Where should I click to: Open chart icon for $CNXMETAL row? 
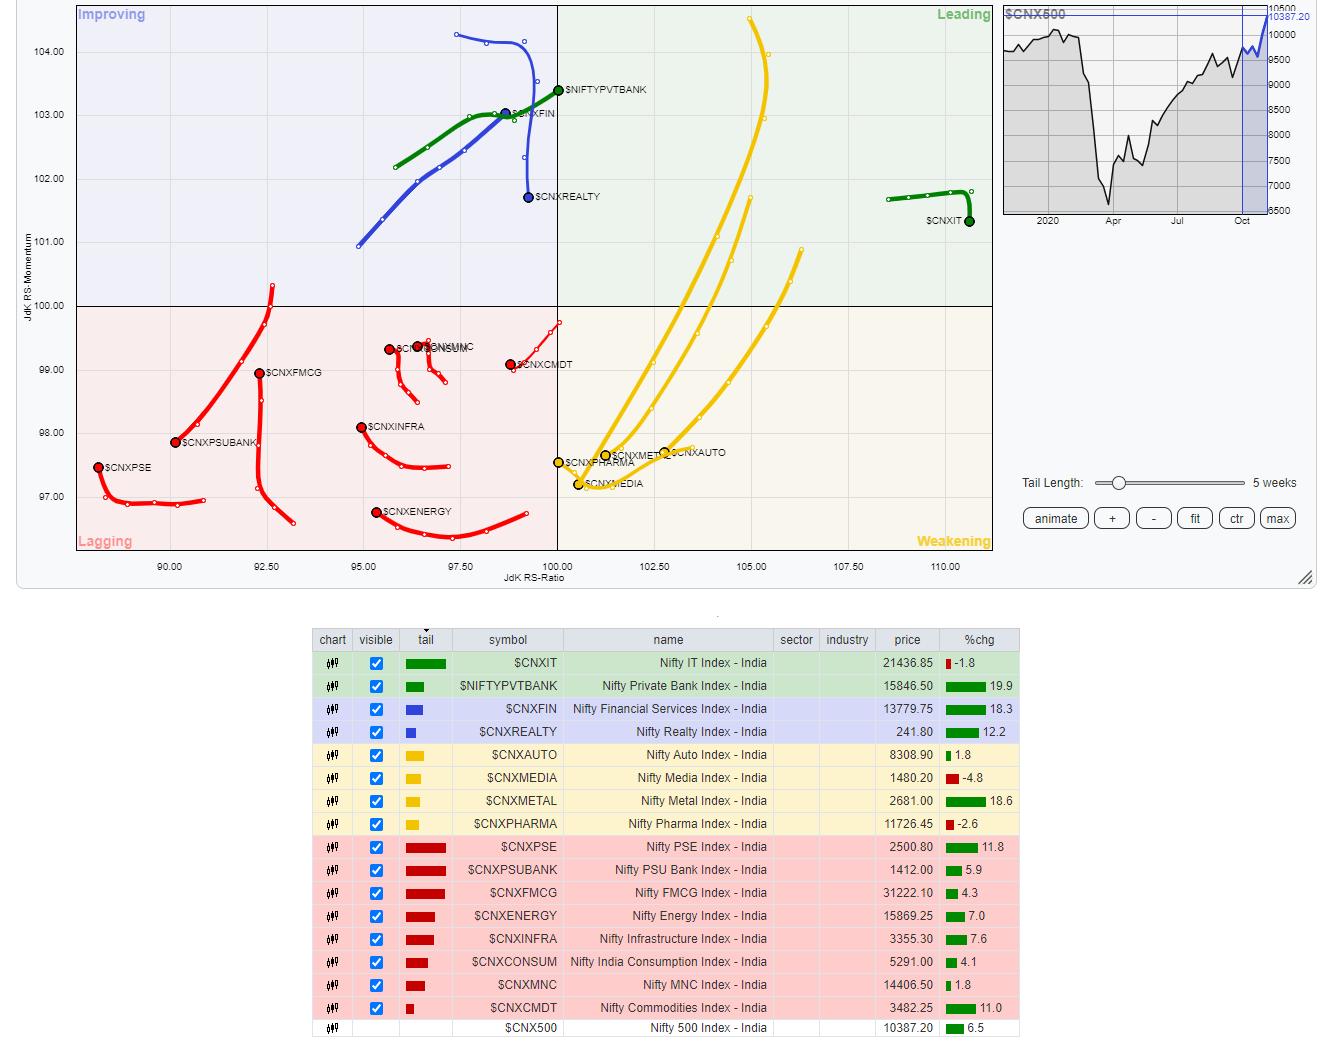point(332,801)
